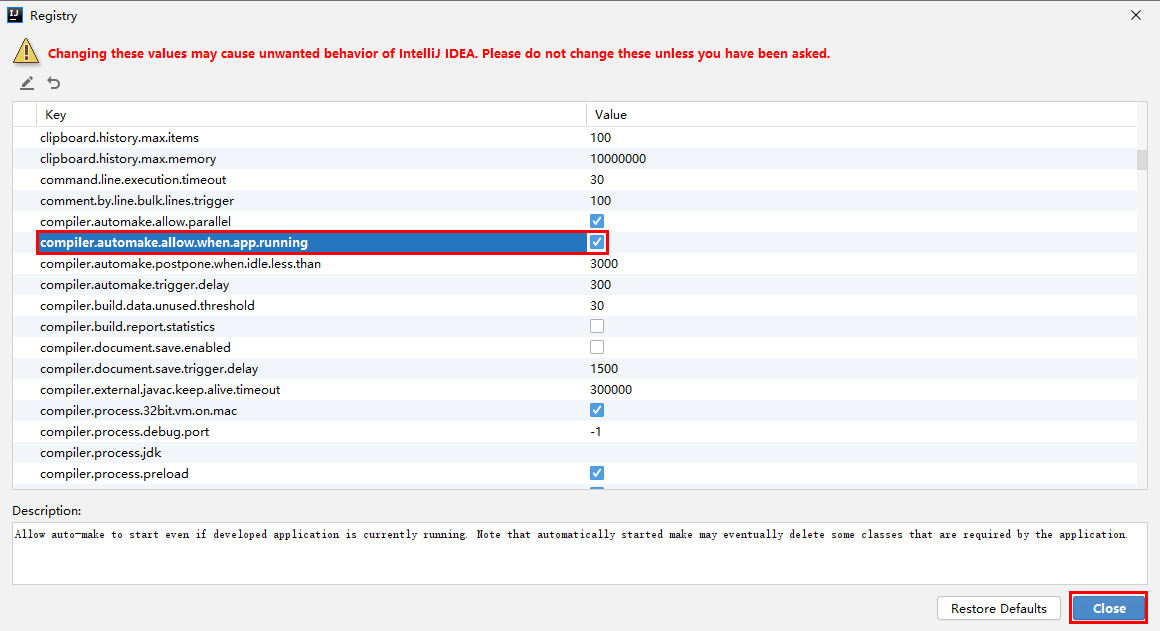Image resolution: width=1160 pixels, height=631 pixels.
Task: Click the compiler.automake.trigger.delay value 300
Action: click(601, 285)
